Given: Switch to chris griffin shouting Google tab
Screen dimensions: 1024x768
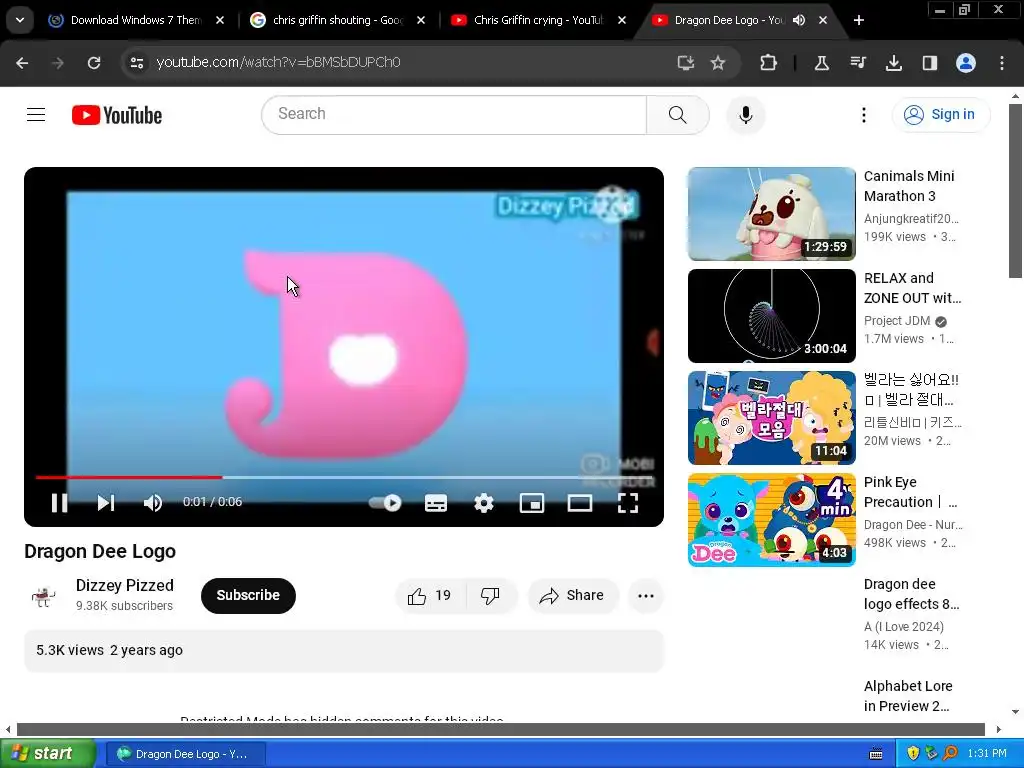Looking at the screenshot, I should coord(337,20).
